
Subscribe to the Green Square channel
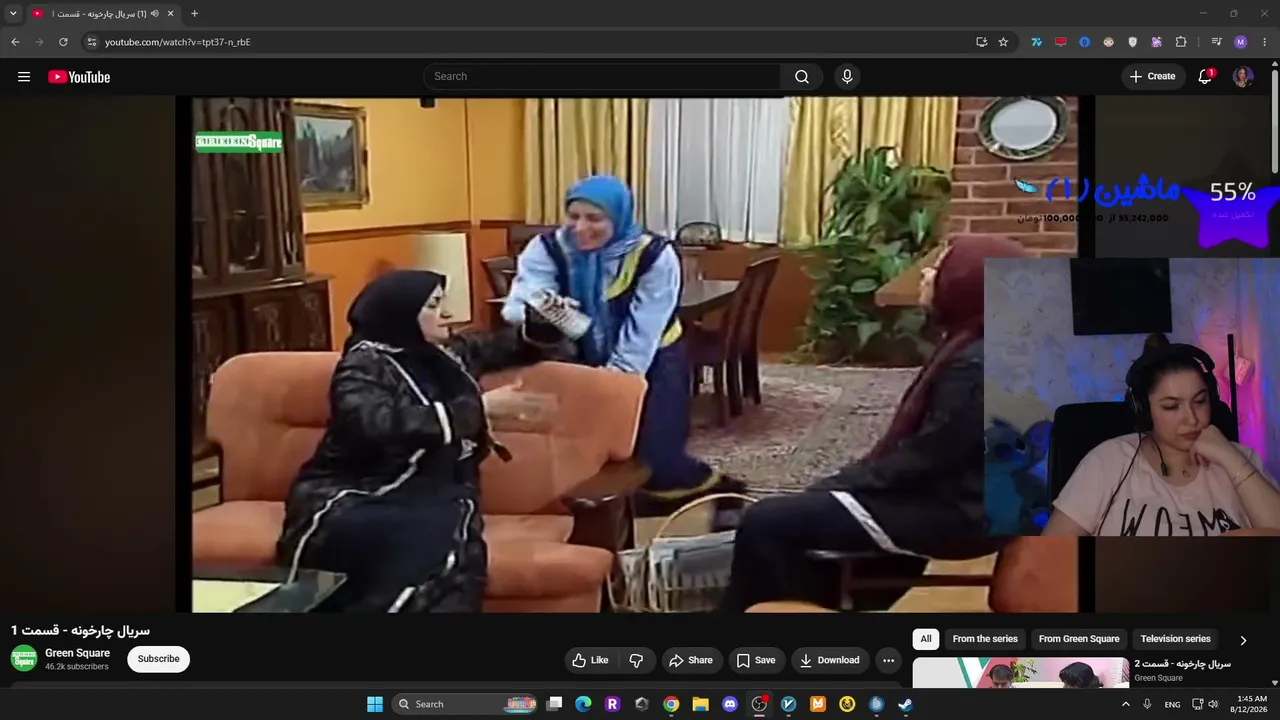tap(158, 659)
